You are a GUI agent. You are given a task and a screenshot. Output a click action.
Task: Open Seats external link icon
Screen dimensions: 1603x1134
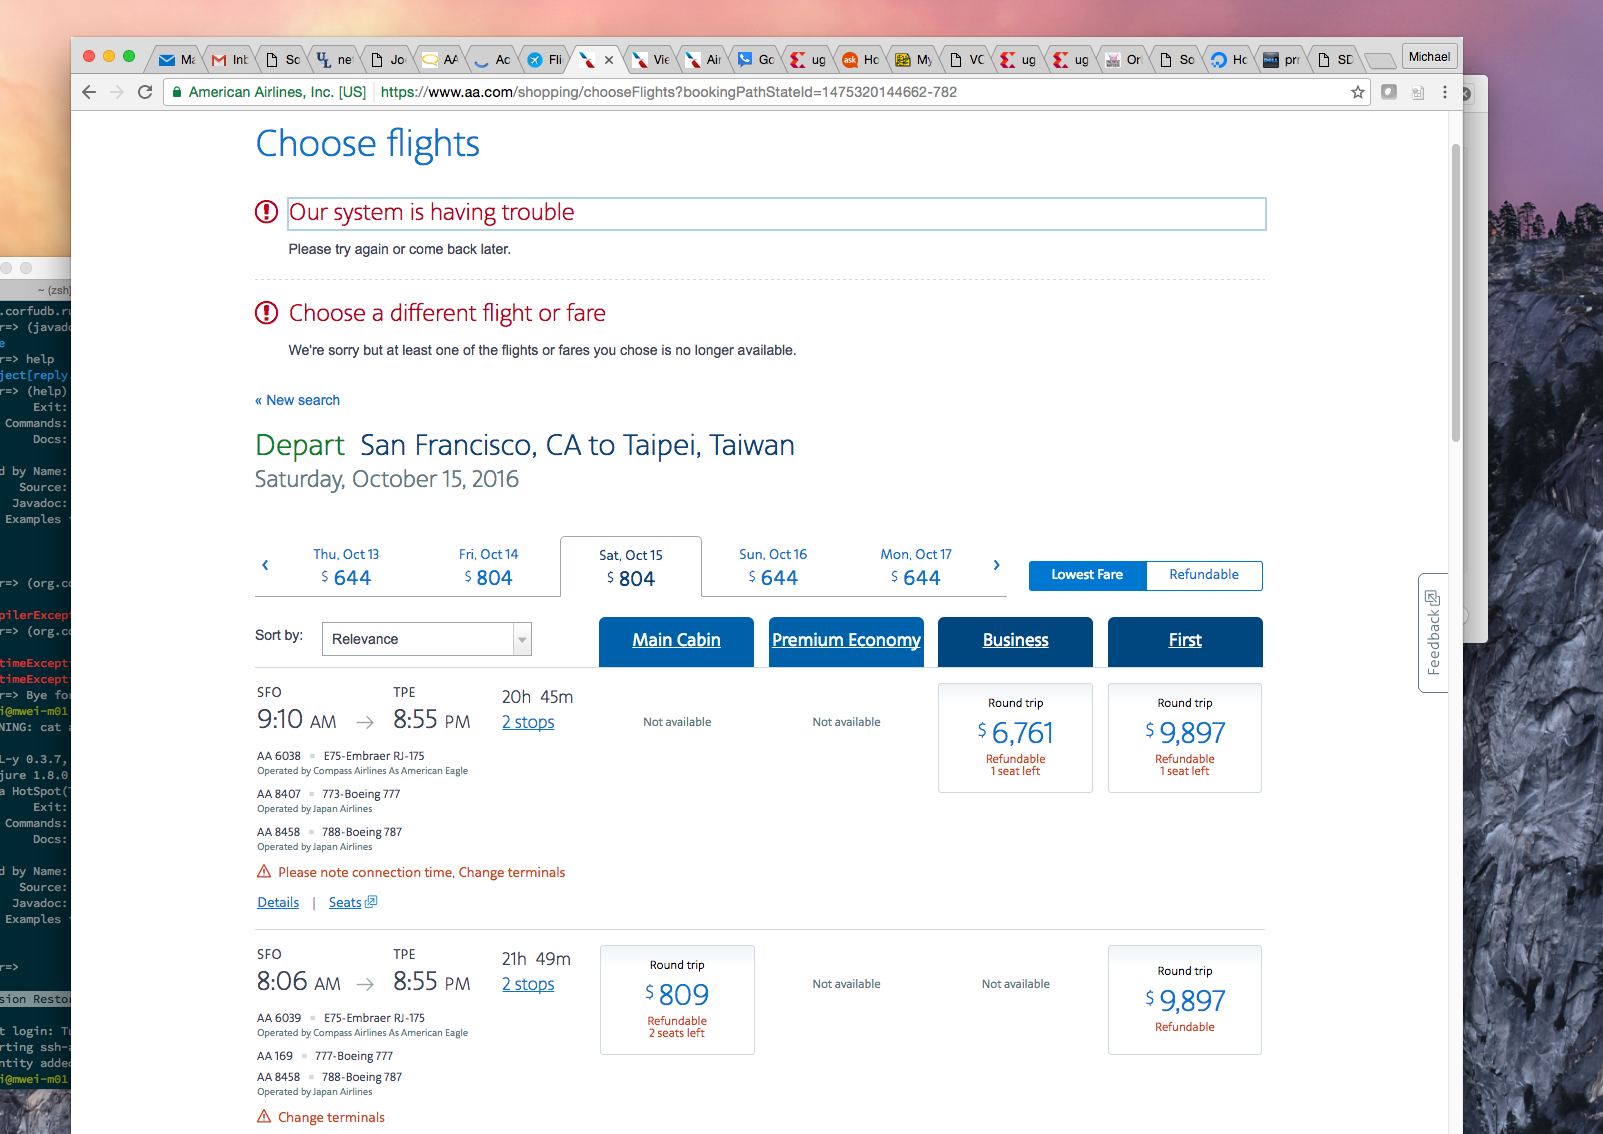pos(371,902)
